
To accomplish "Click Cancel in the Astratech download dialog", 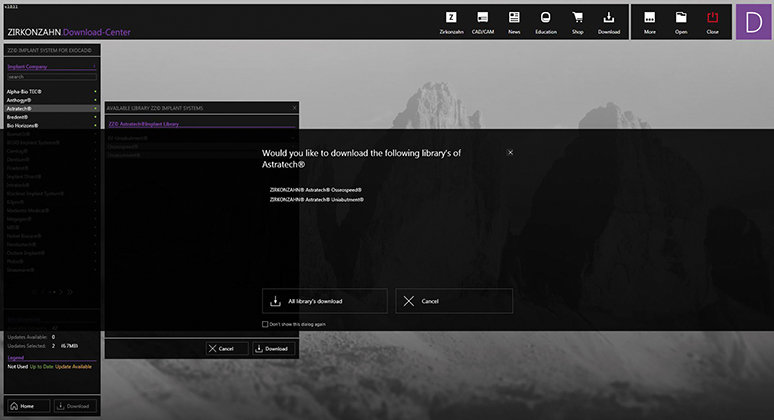I will [454, 300].
